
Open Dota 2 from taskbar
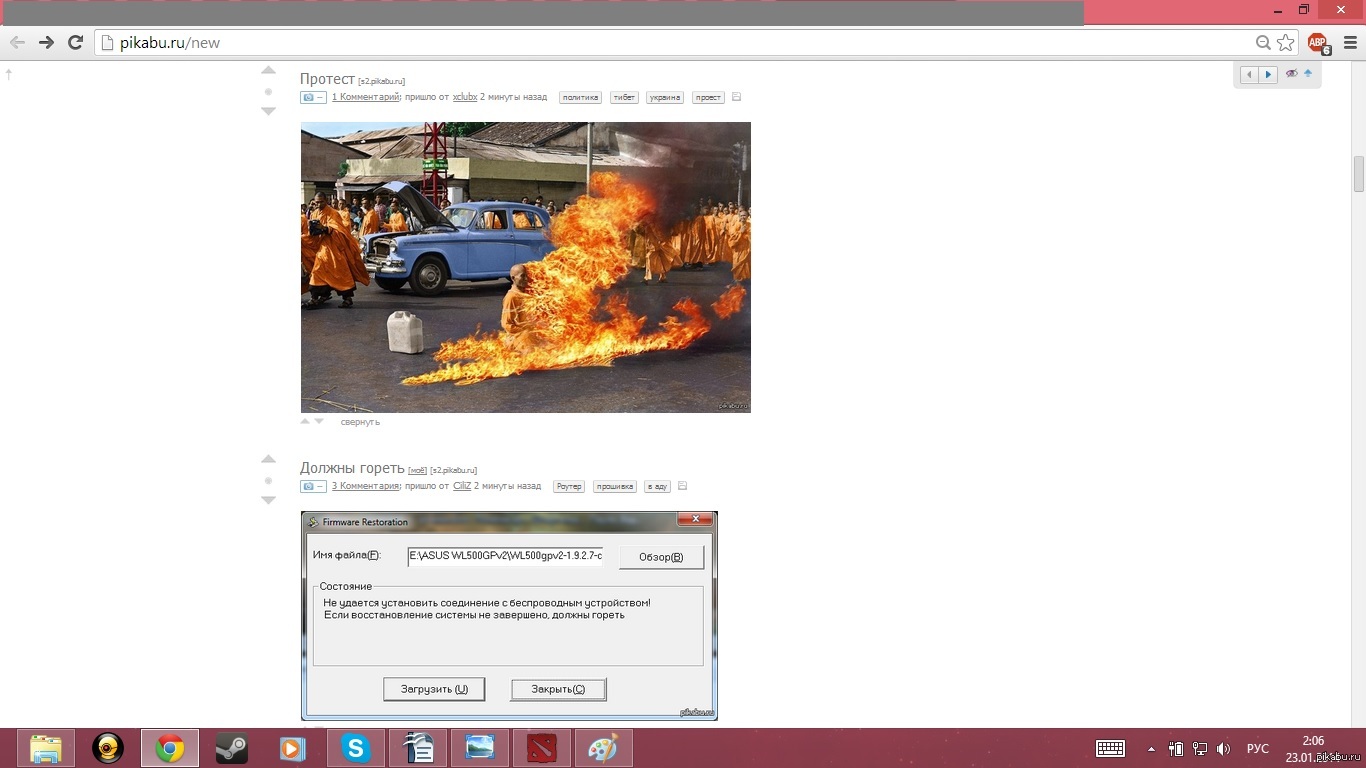(541, 748)
